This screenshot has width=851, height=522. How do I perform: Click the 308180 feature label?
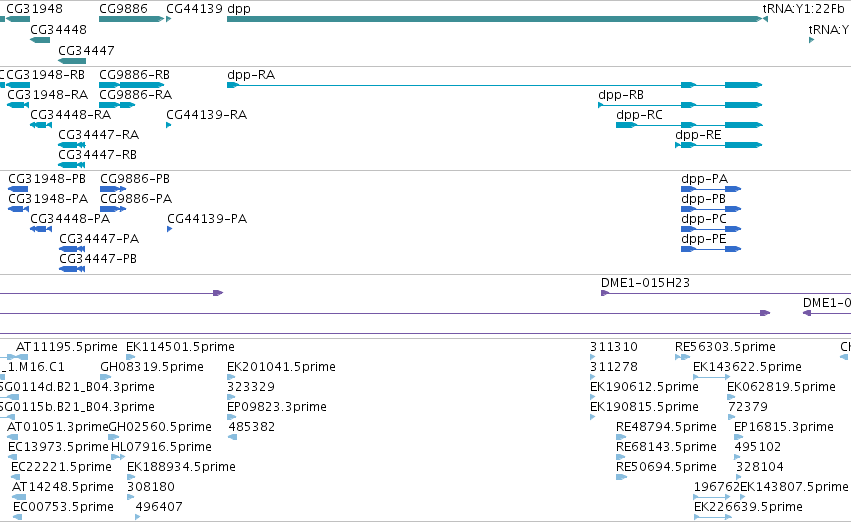(151, 487)
